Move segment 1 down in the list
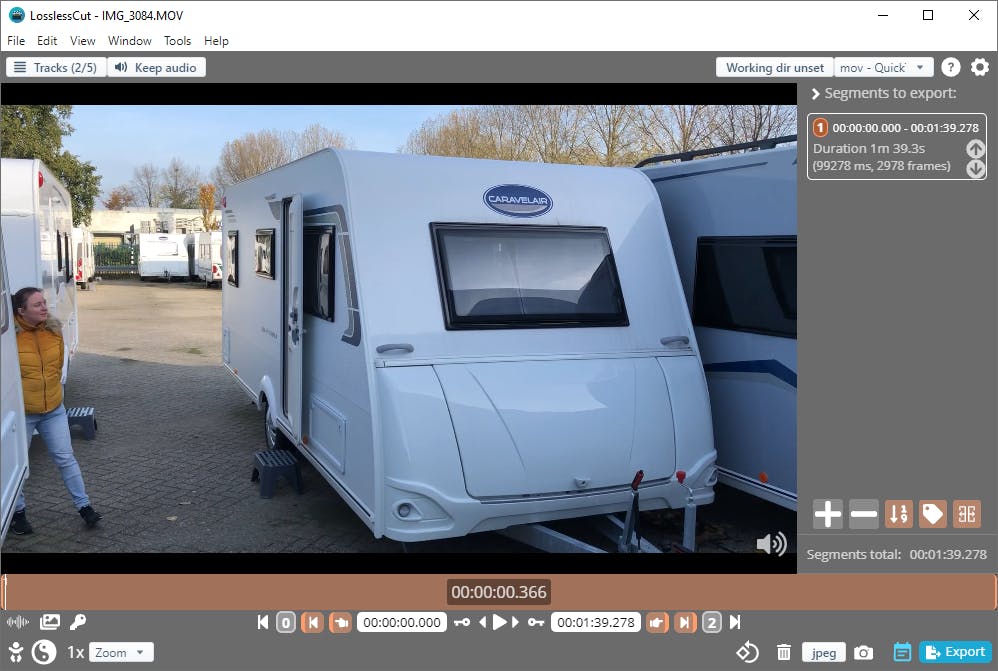This screenshot has height=671, width=998. [x=975, y=169]
